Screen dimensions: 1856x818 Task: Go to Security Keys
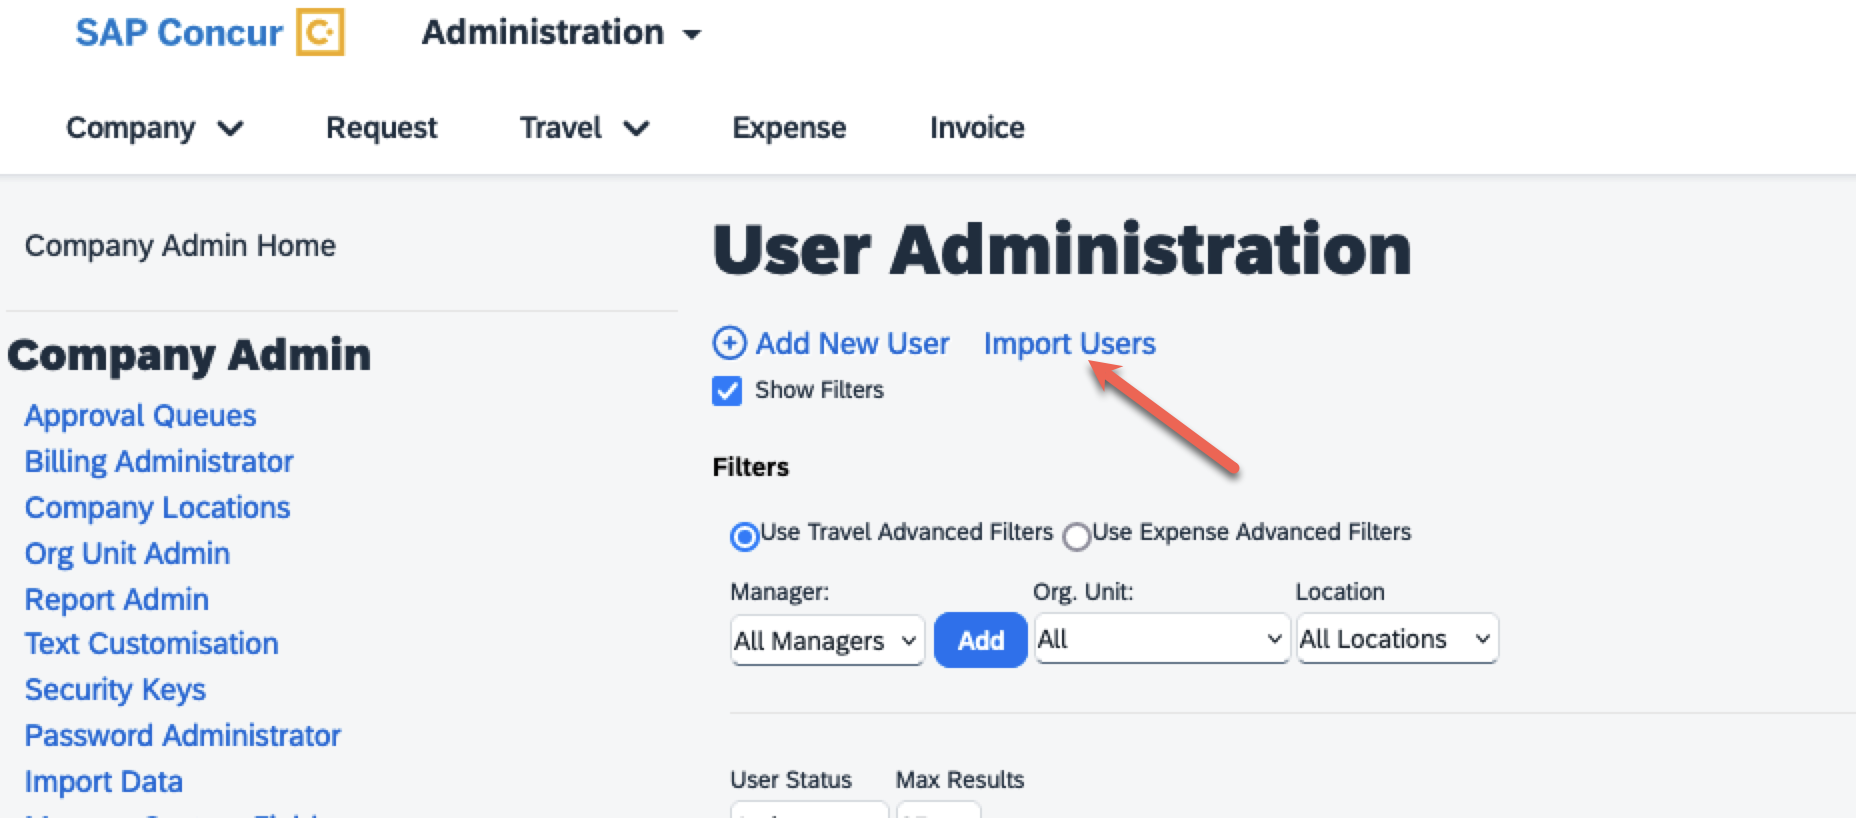115,690
